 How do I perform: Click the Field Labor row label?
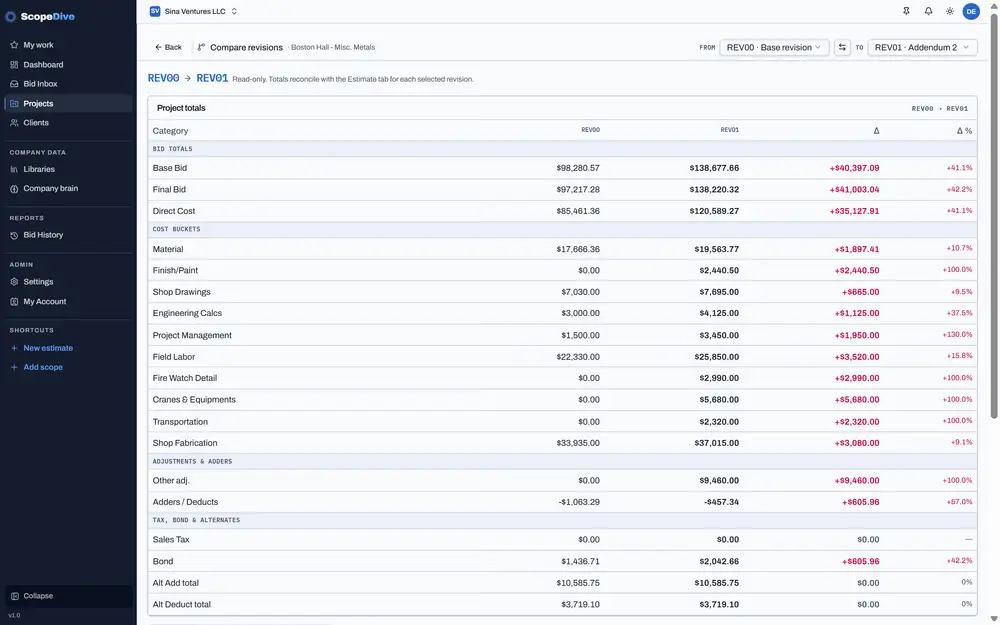(x=173, y=357)
